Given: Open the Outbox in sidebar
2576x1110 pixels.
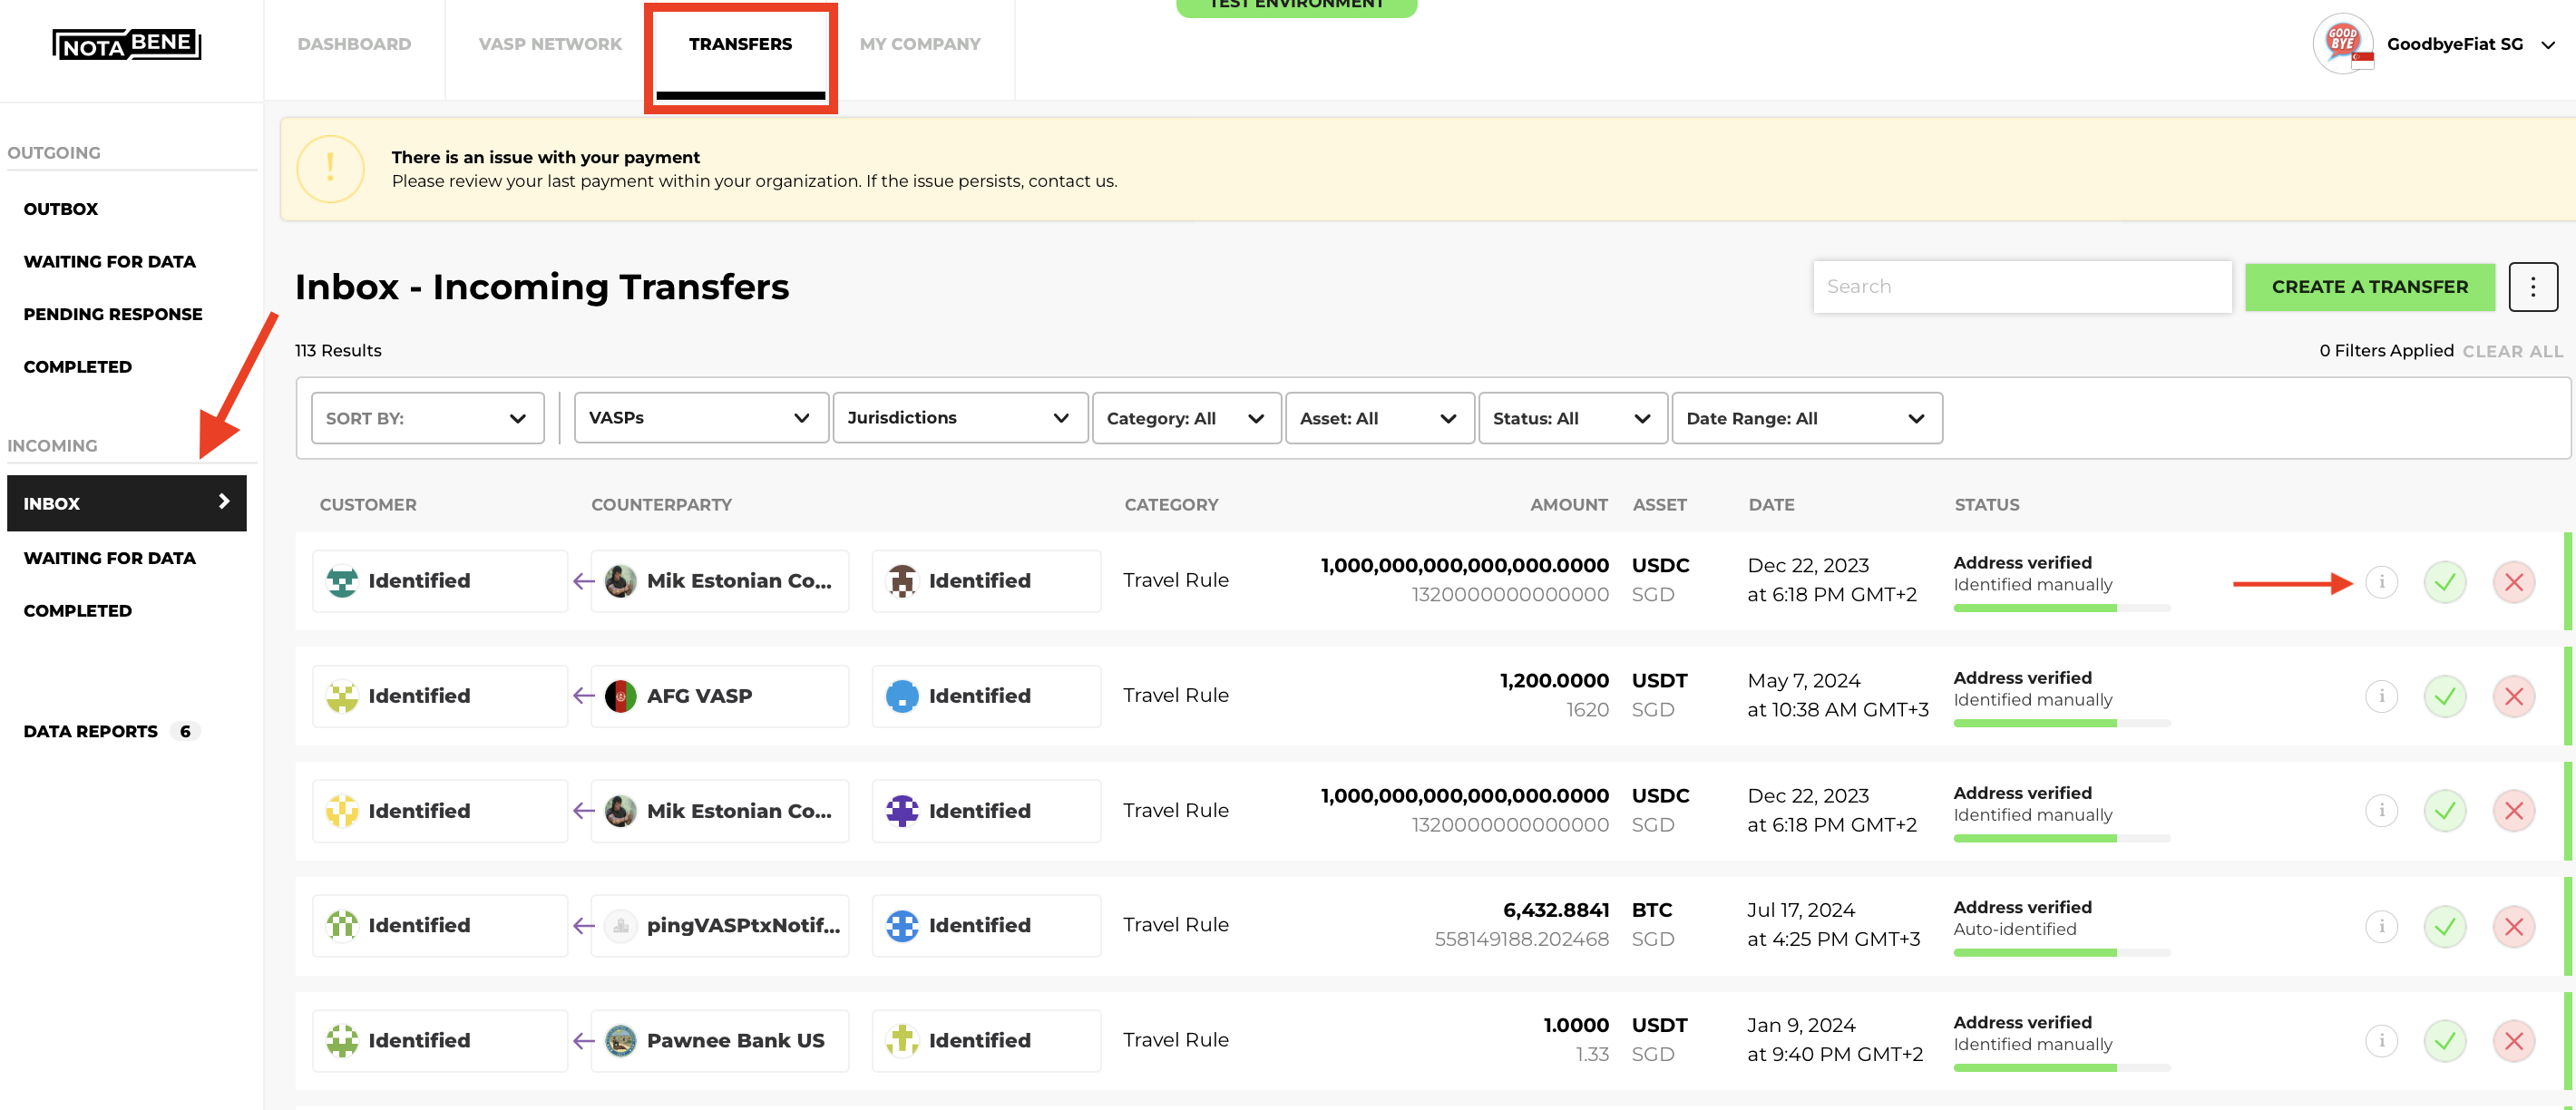Looking at the screenshot, I should click(61, 209).
